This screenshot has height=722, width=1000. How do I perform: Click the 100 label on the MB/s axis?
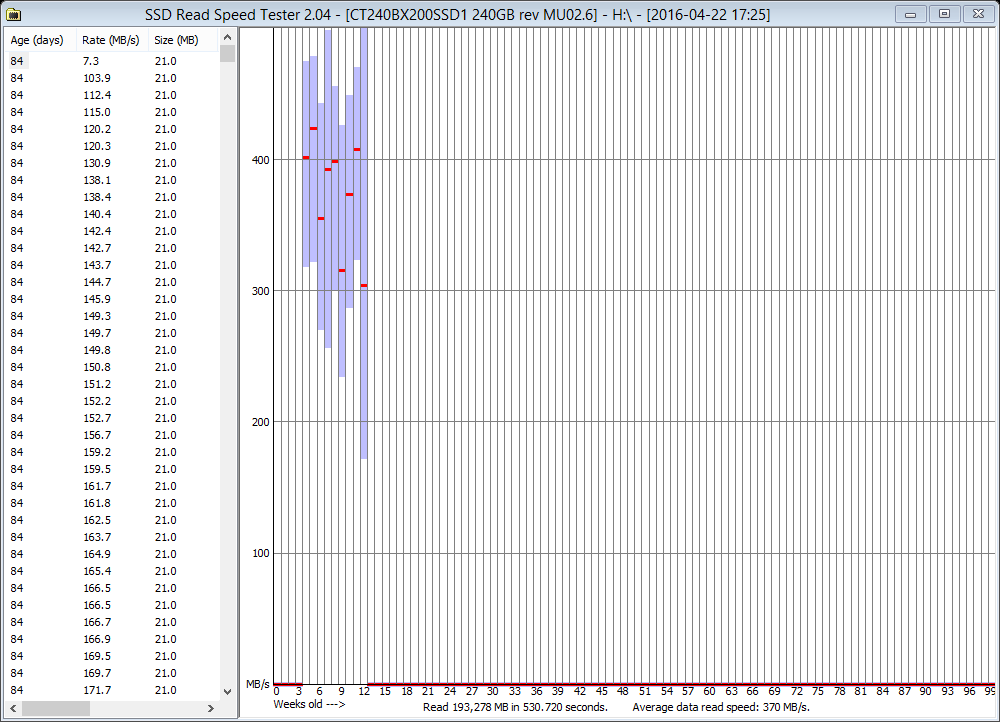tap(261, 554)
